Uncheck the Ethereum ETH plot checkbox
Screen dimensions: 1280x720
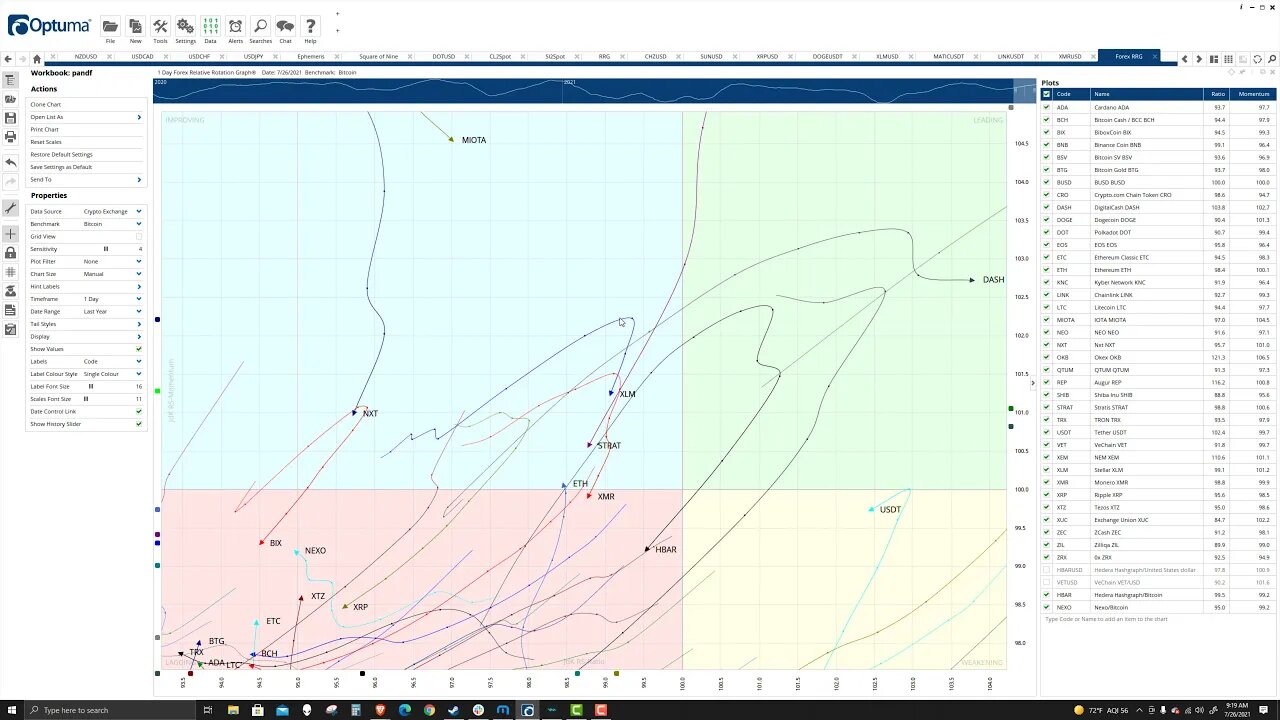tap(1047, 270)
